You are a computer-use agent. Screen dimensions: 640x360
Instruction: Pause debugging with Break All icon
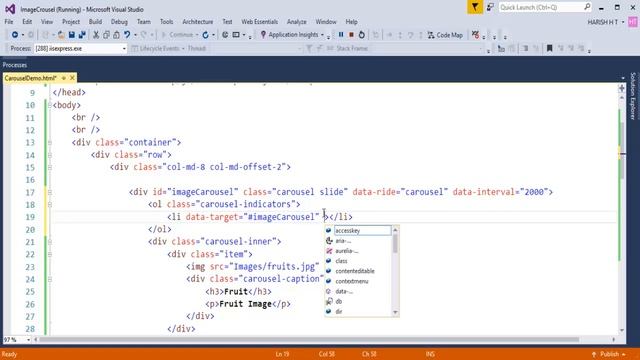point(341,35)
